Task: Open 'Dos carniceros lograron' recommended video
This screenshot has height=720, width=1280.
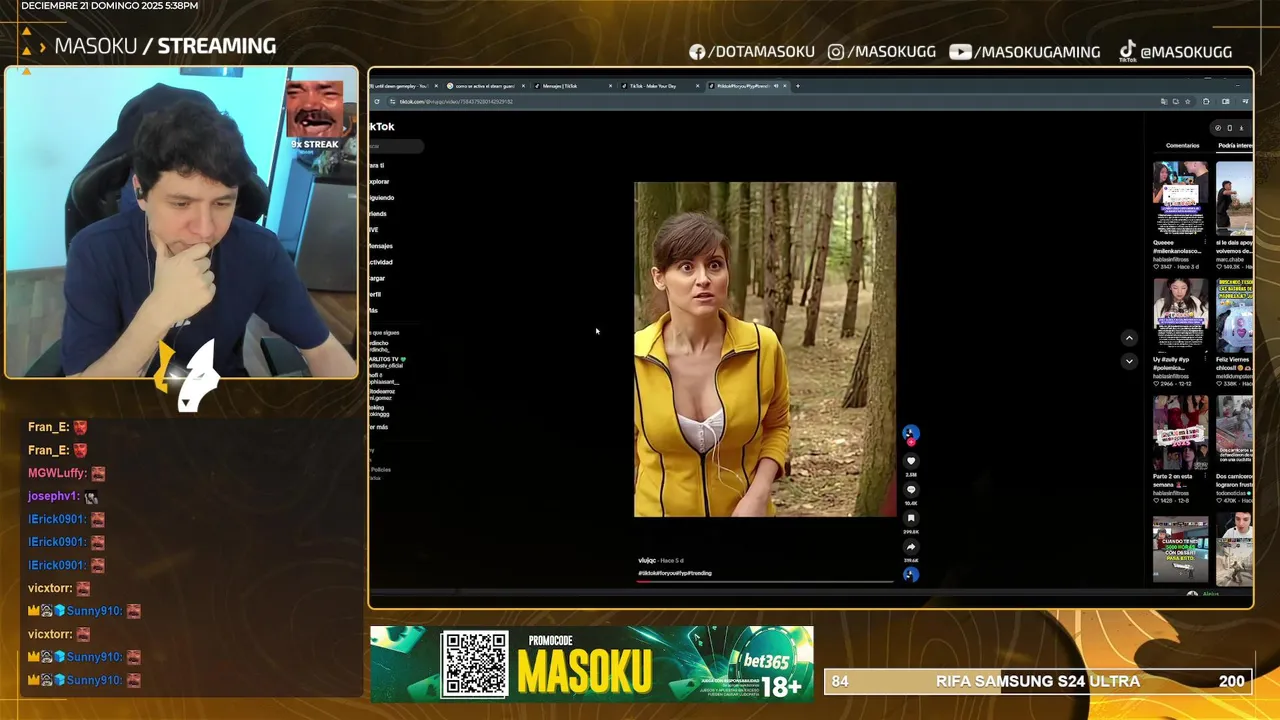Action: [1234, 432]
